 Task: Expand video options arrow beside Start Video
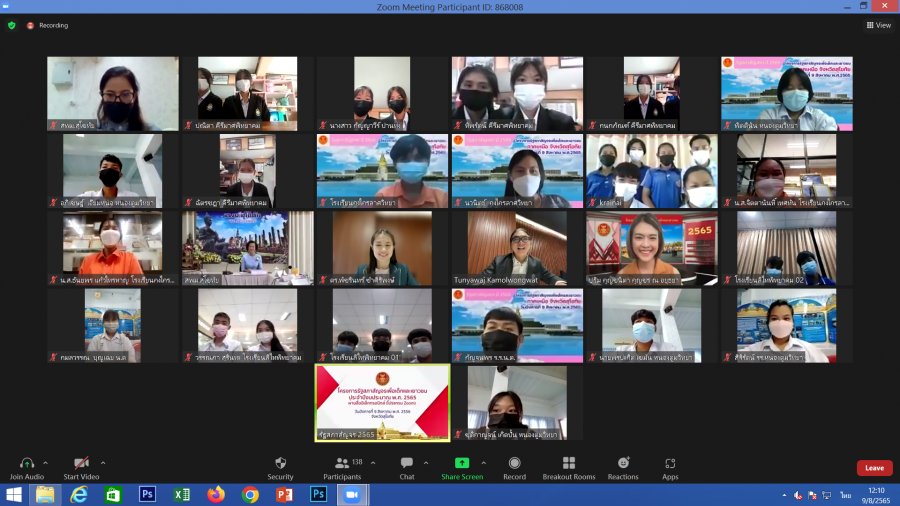coord(102,463)
